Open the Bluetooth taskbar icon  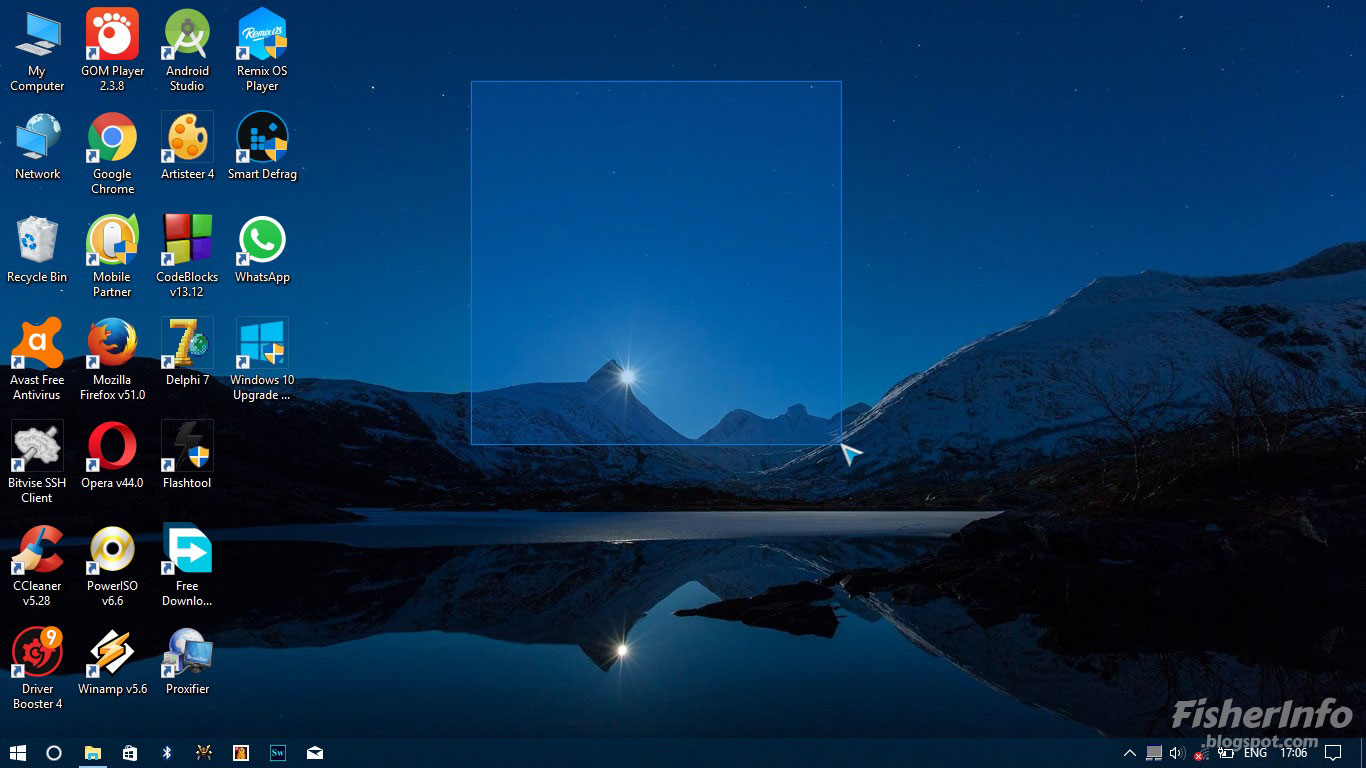coord(167,753)
